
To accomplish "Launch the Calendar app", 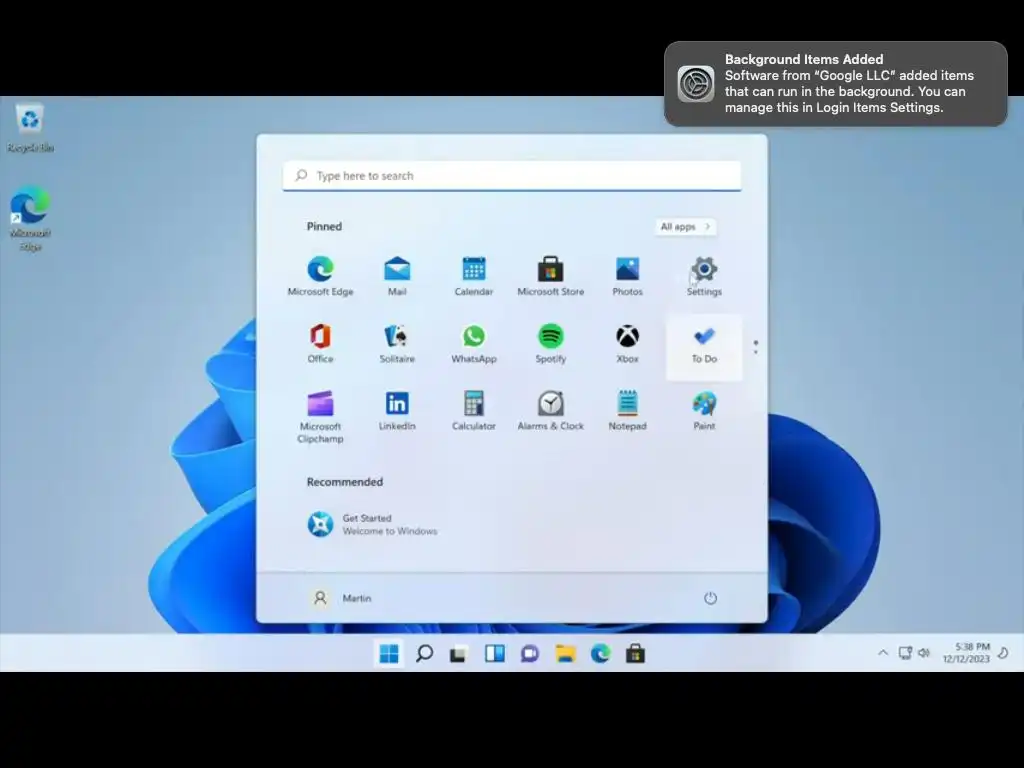I will pos(473,276).
